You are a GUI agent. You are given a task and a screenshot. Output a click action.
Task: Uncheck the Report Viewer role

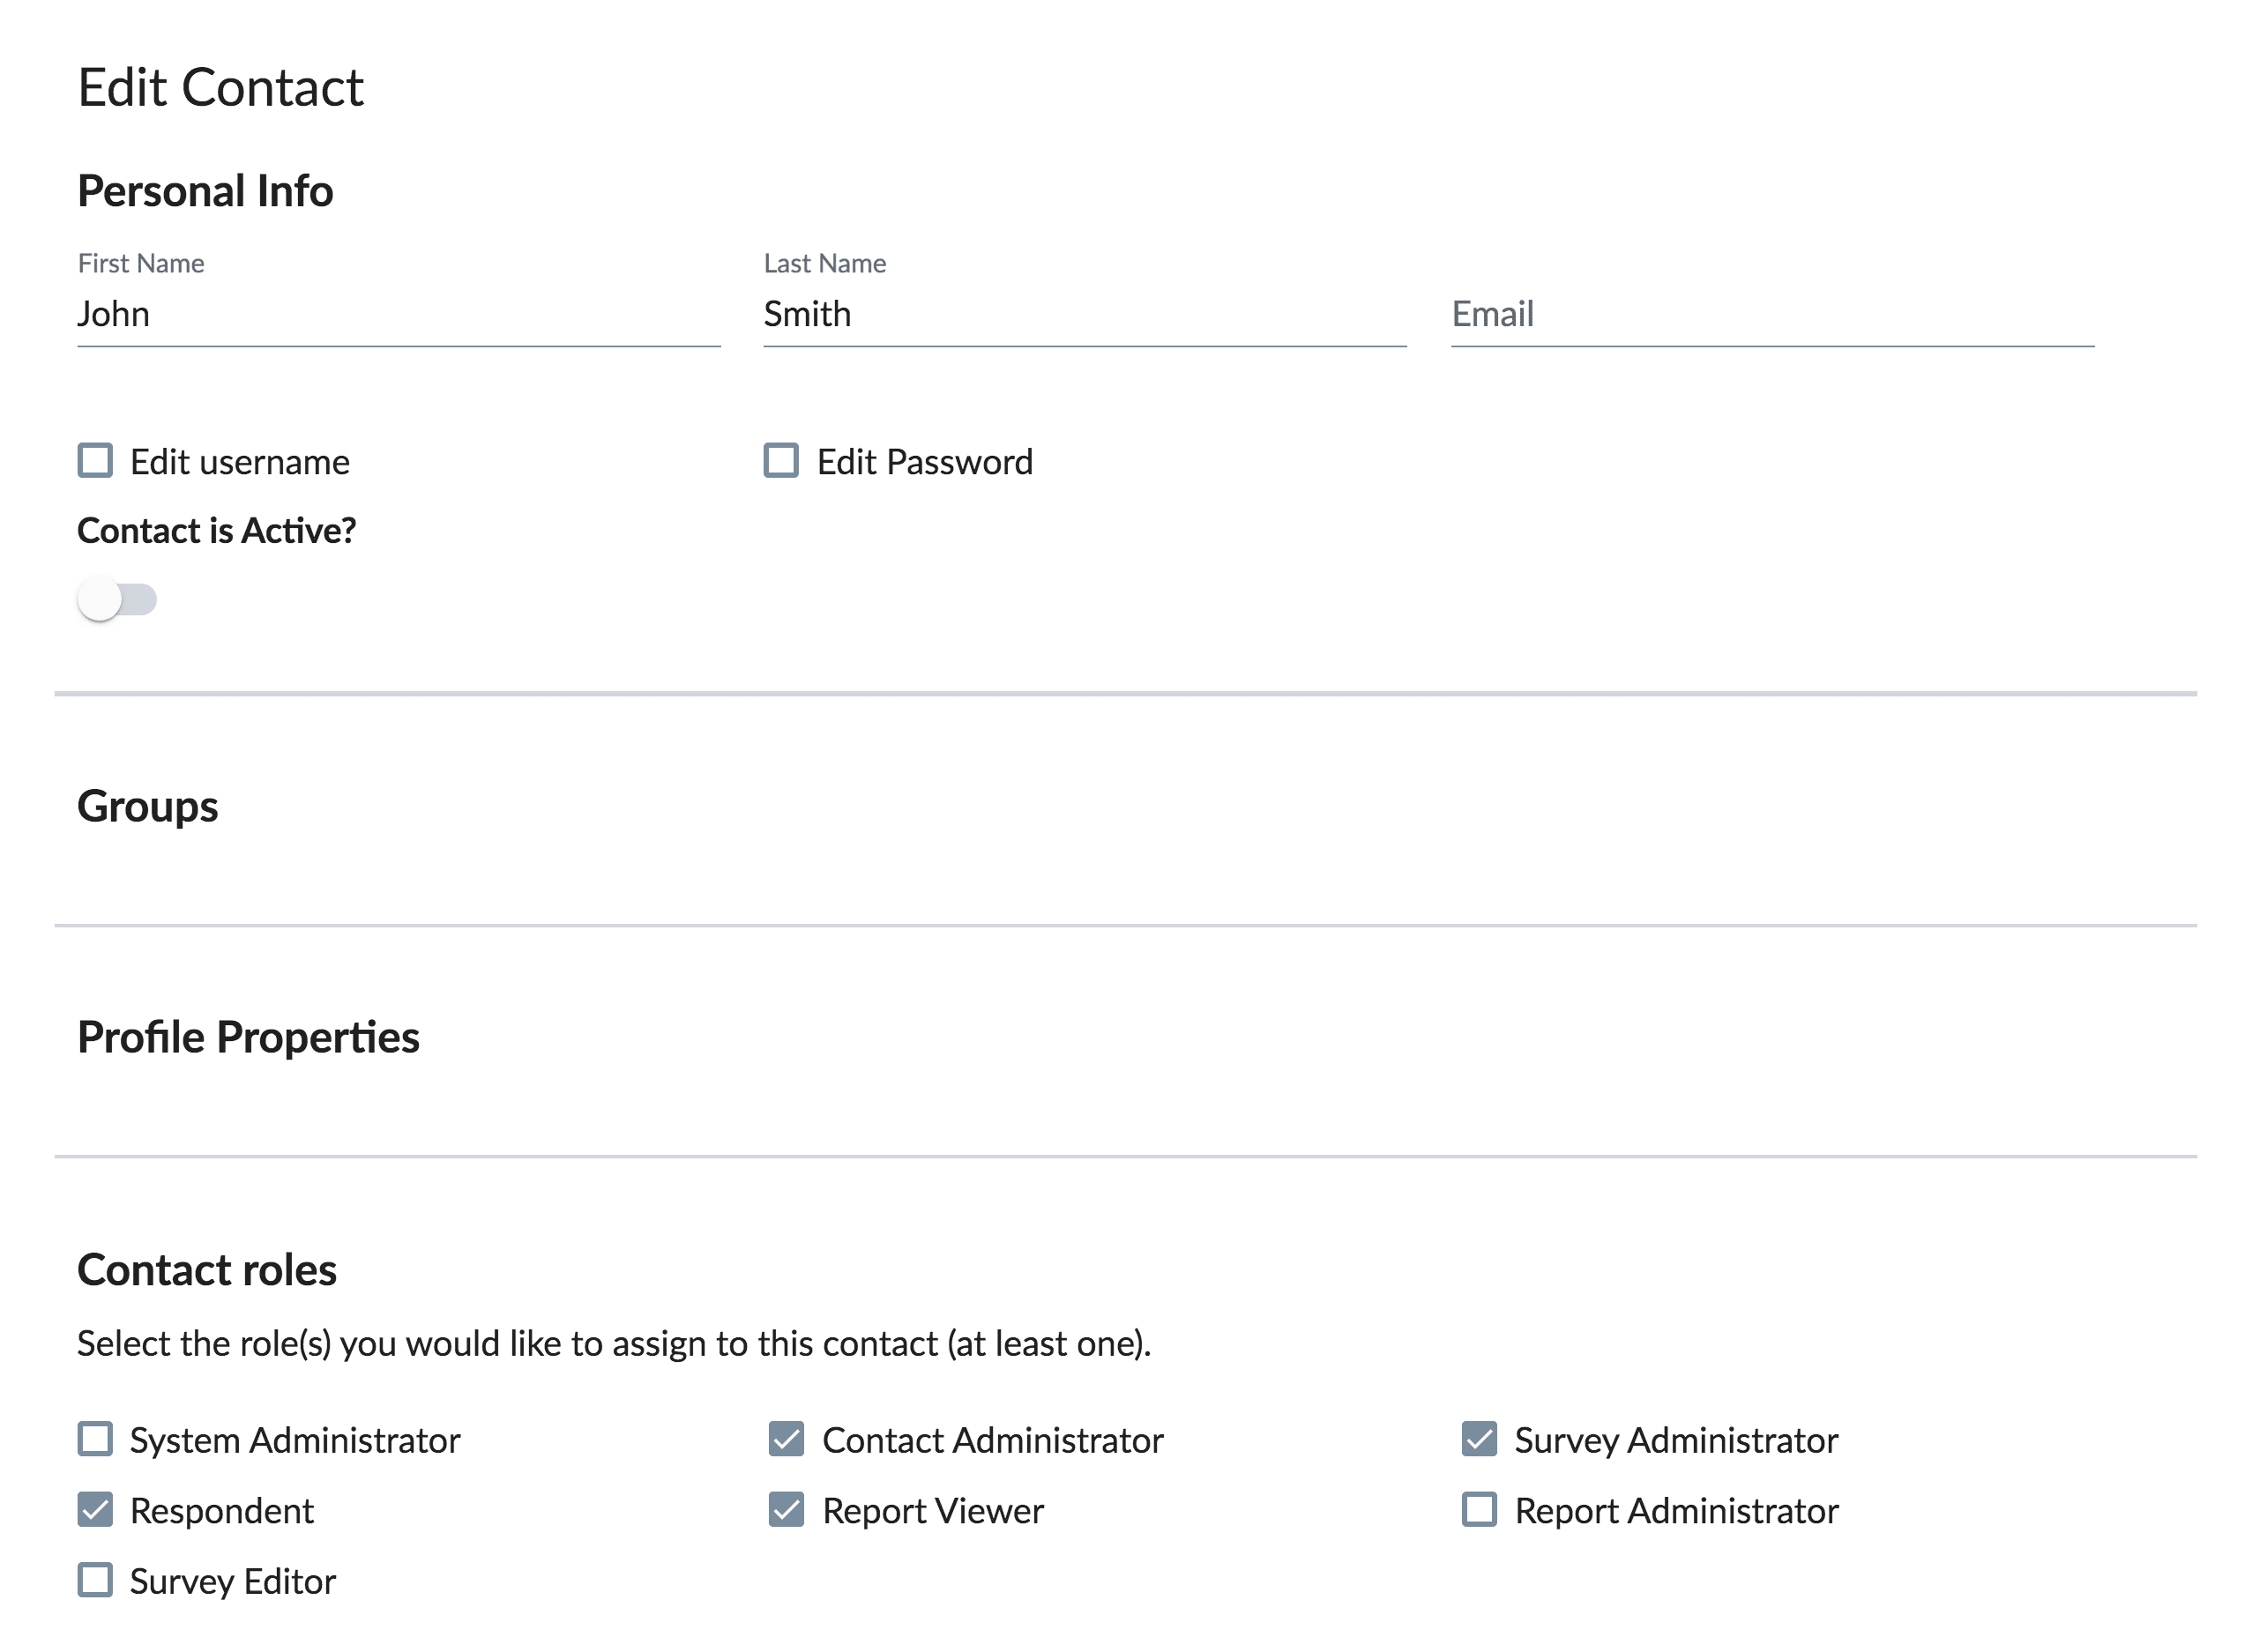point(786,1509)
